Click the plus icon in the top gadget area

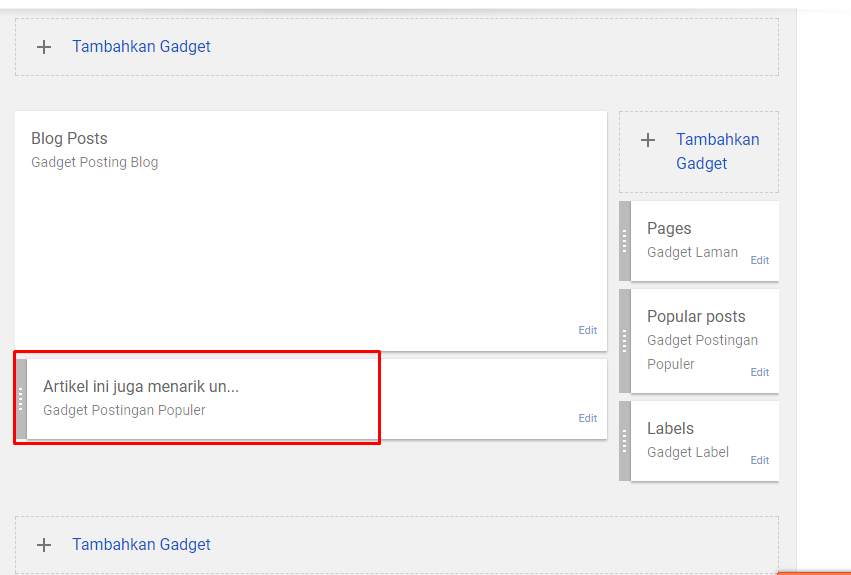pos(44,47)
